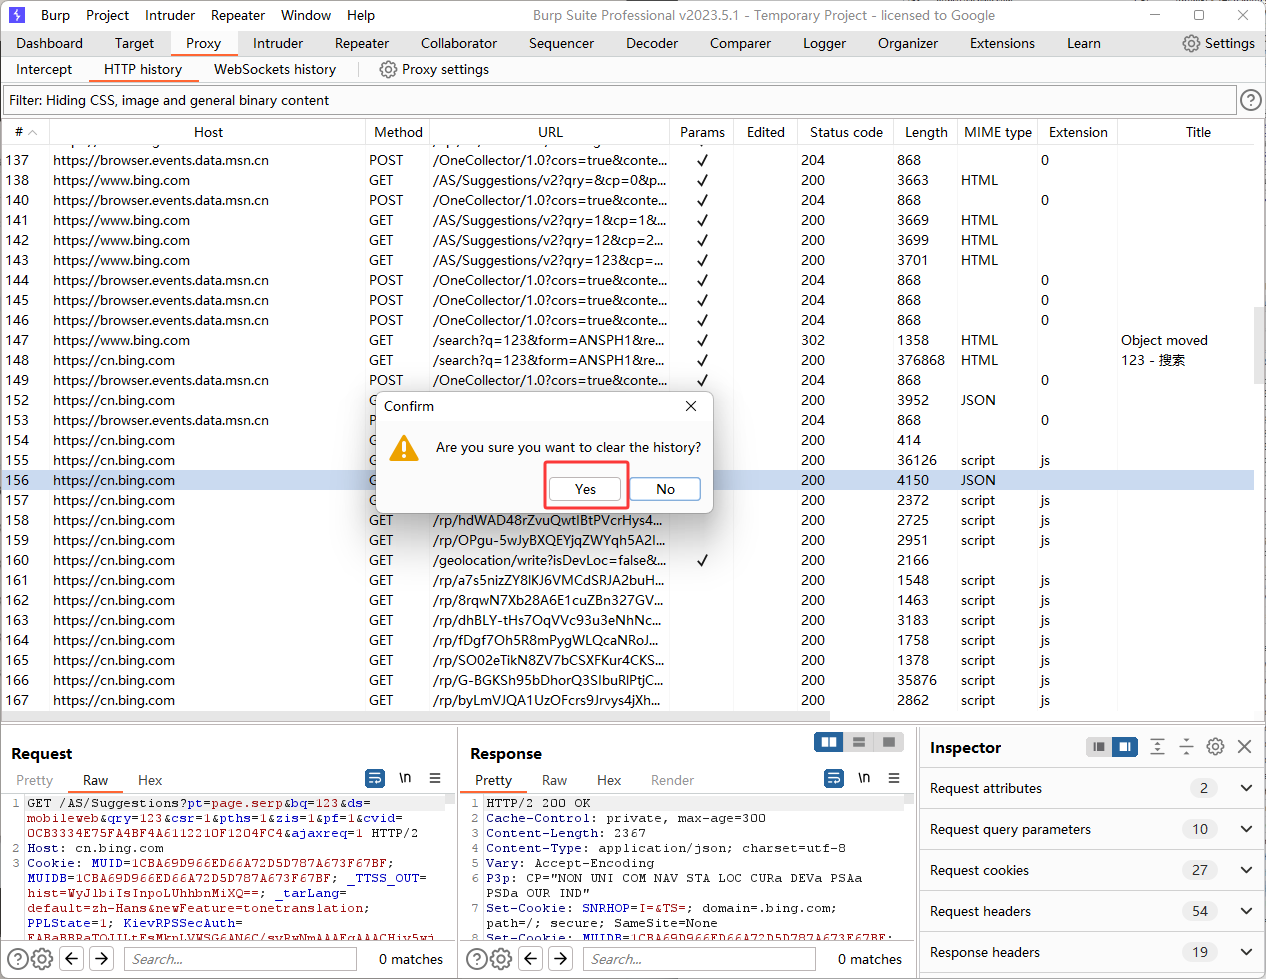
Task: Open the Burp menu
Action: pyautogui.click(x=55, y=15)
